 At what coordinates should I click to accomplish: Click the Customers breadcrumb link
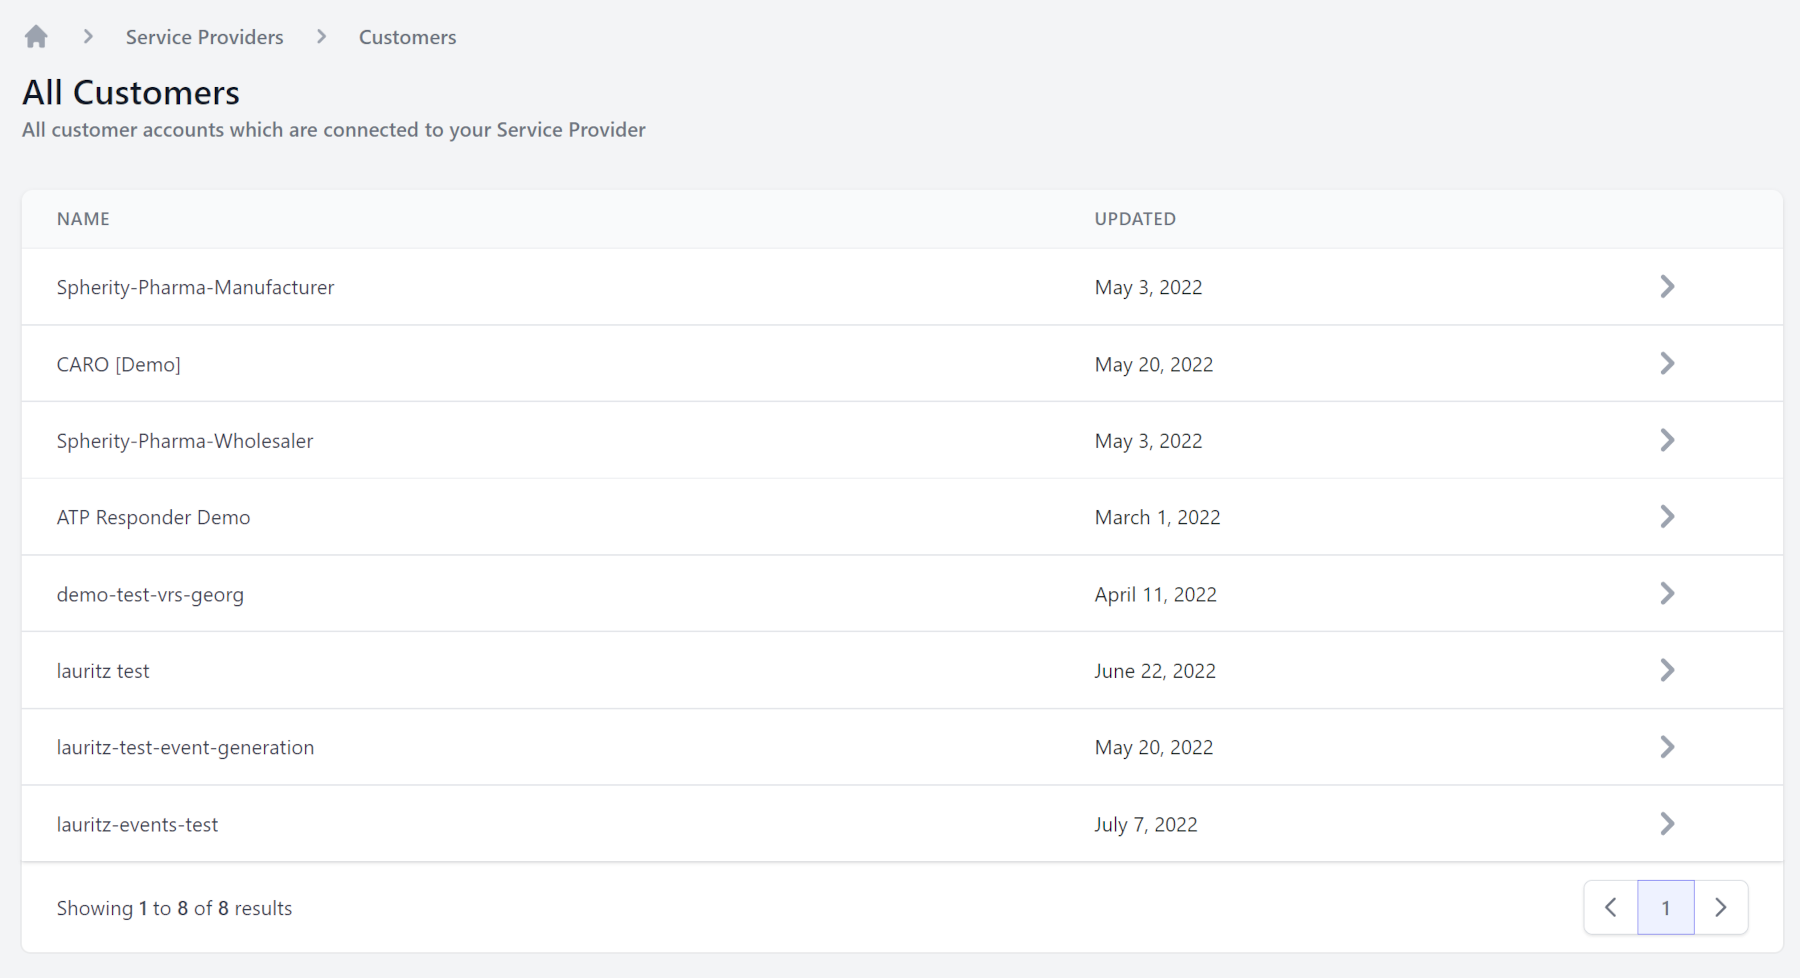[407, 37]
